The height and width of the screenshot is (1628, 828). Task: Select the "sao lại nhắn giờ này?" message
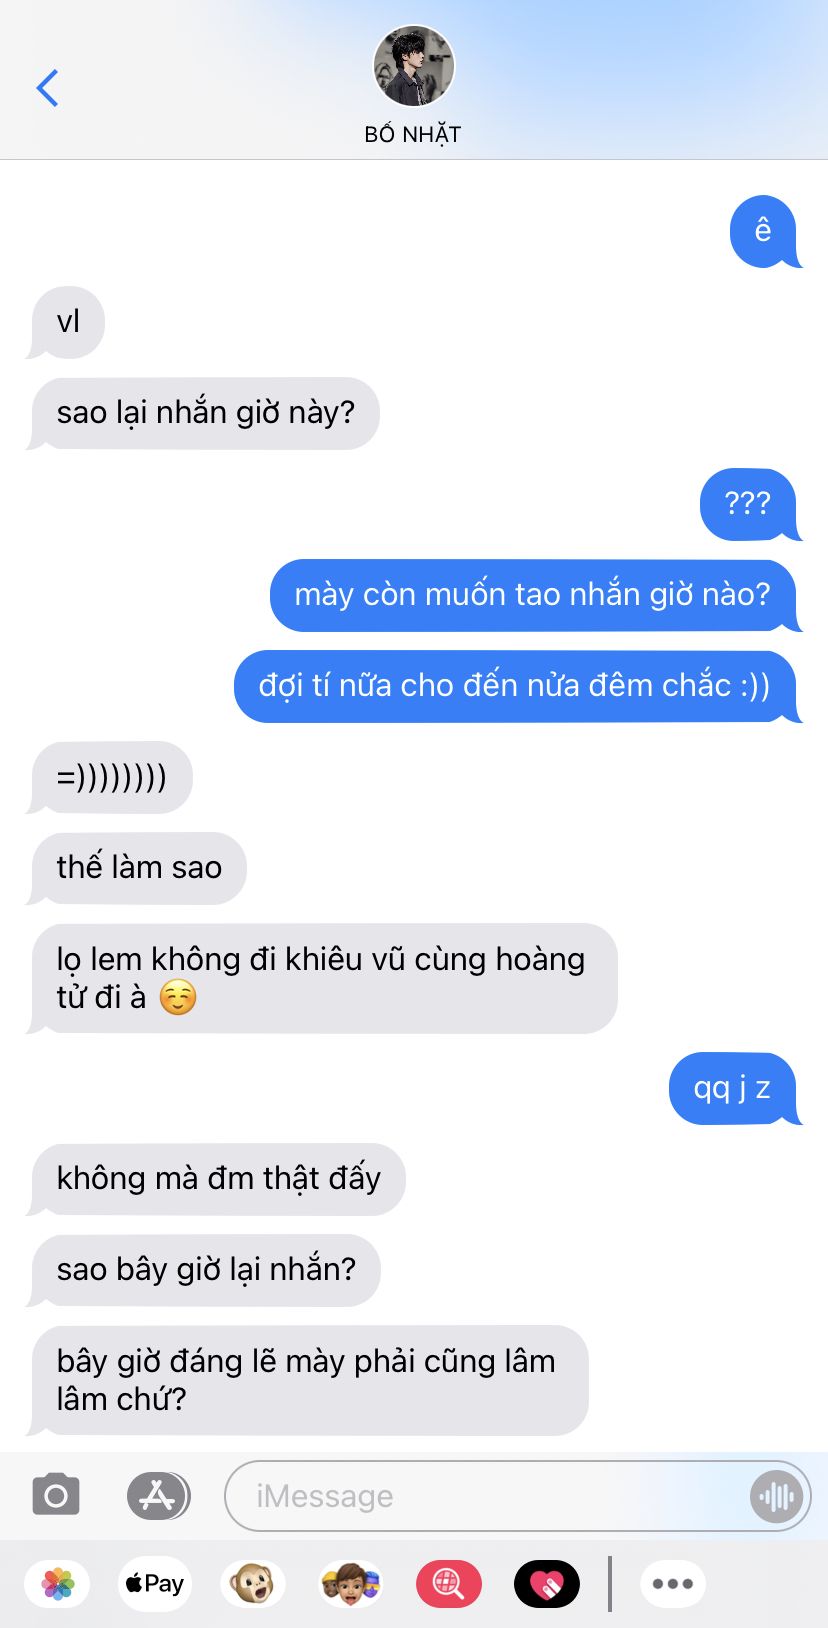point(205,413)
